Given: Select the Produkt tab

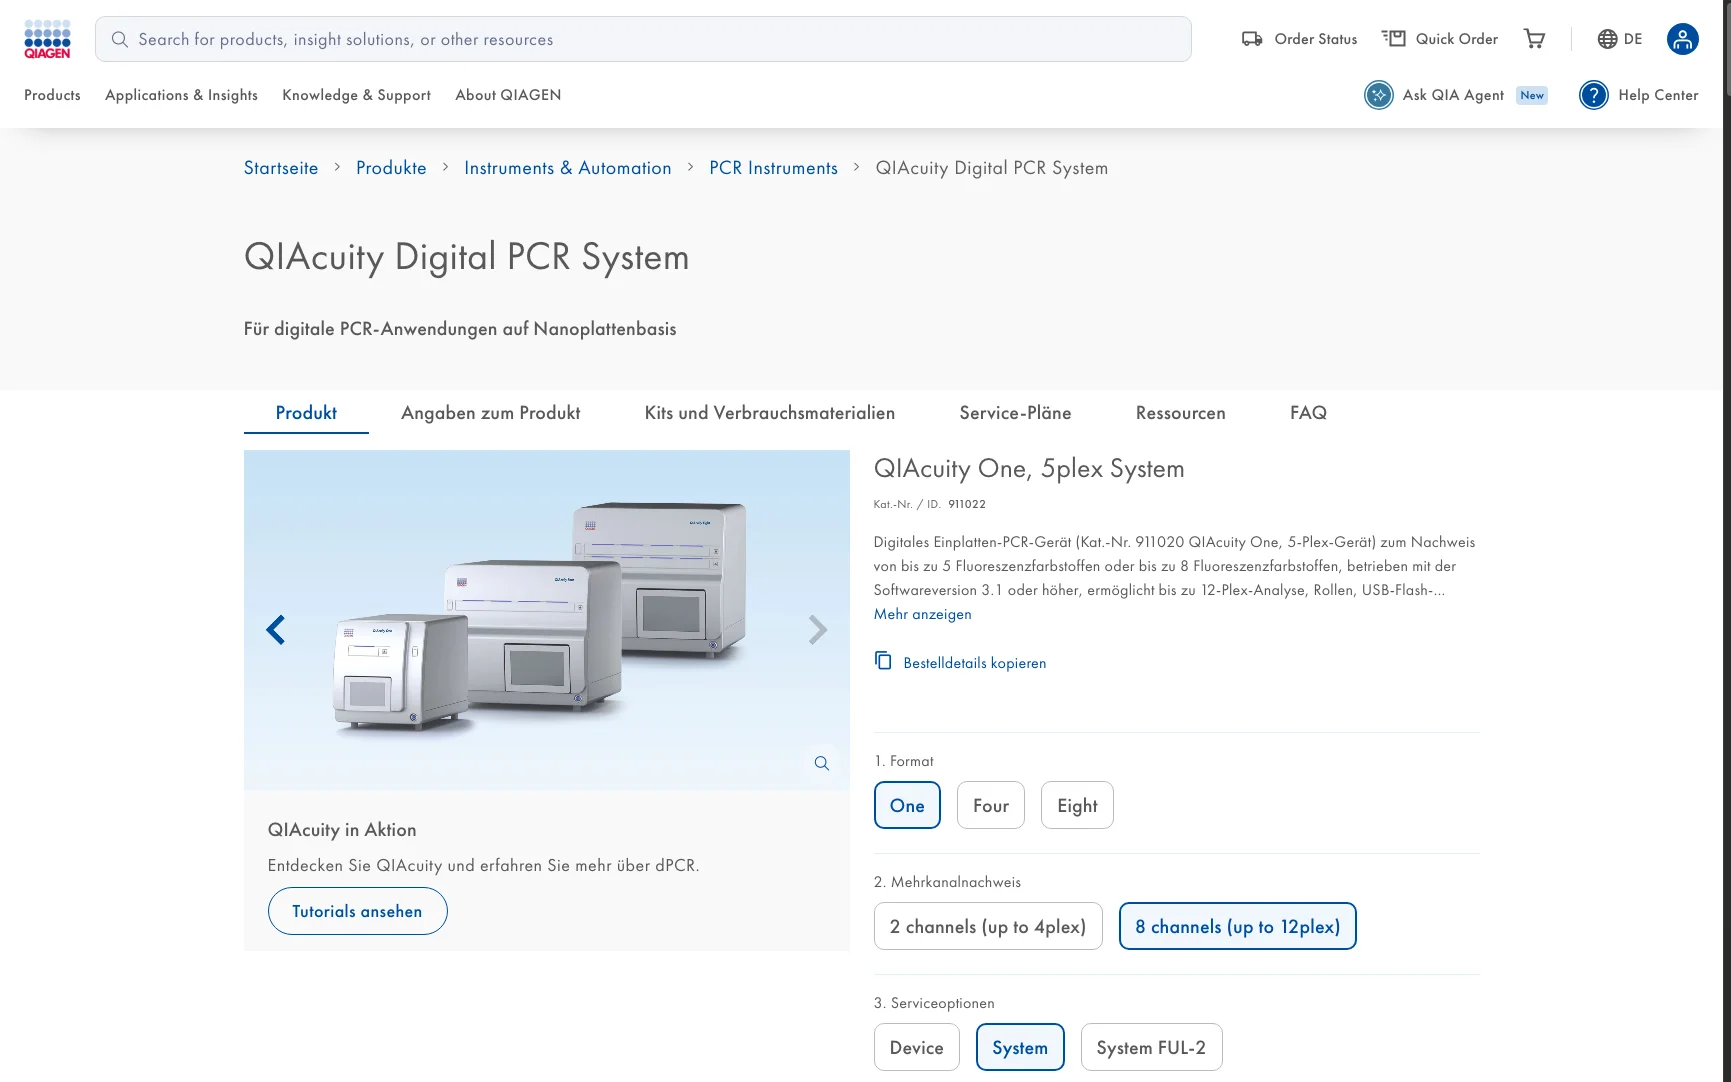Looking at the screenshot, I should pyautogui.click(x=306, y=413).
